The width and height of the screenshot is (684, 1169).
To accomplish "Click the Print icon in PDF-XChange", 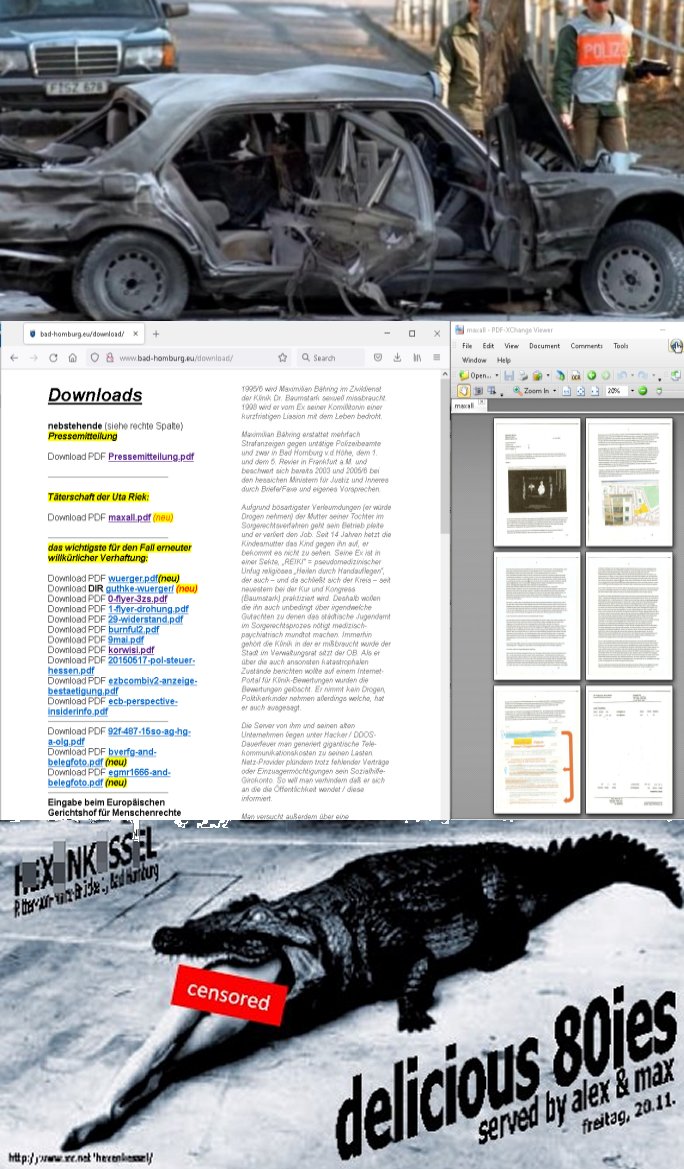I will 524,376.
